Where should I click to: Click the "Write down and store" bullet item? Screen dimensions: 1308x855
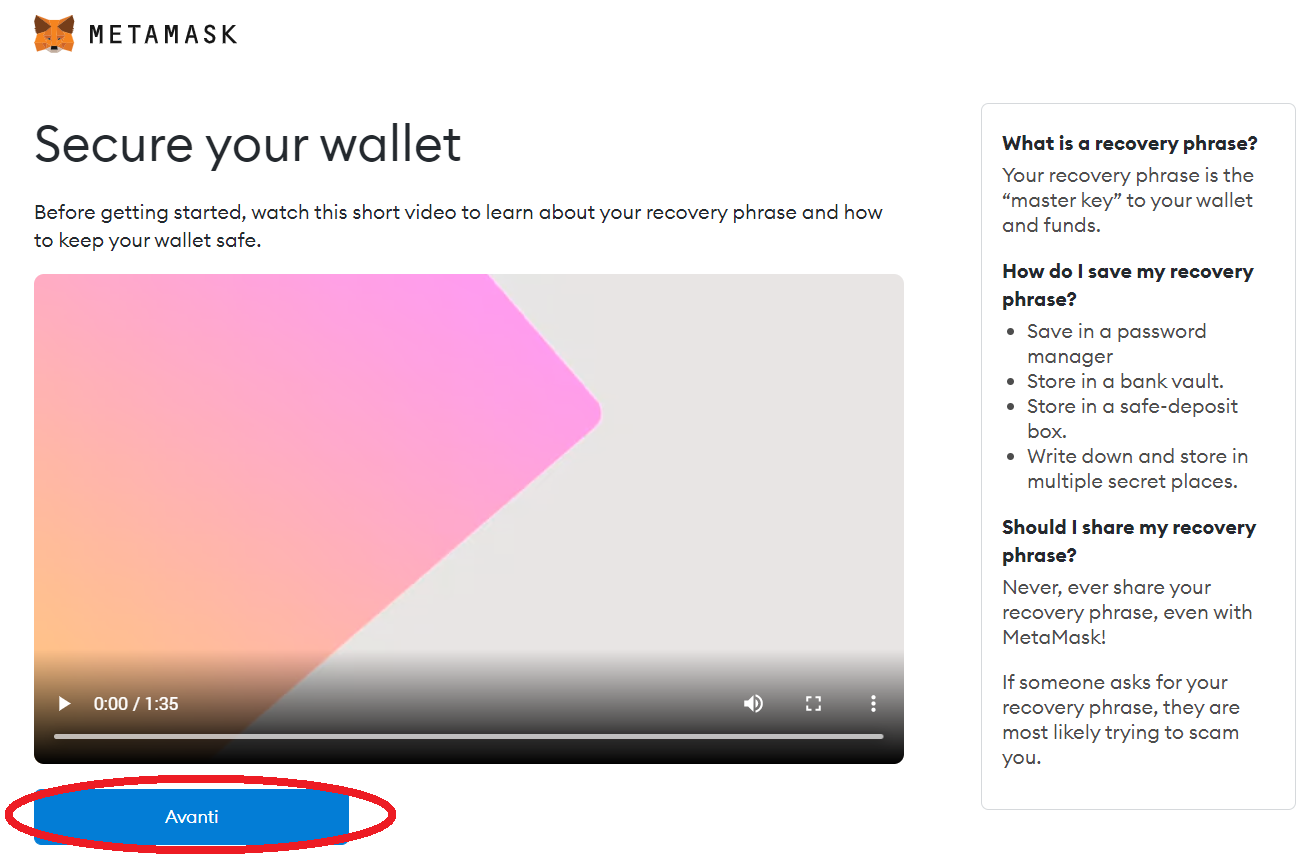tap(1137, 469)
